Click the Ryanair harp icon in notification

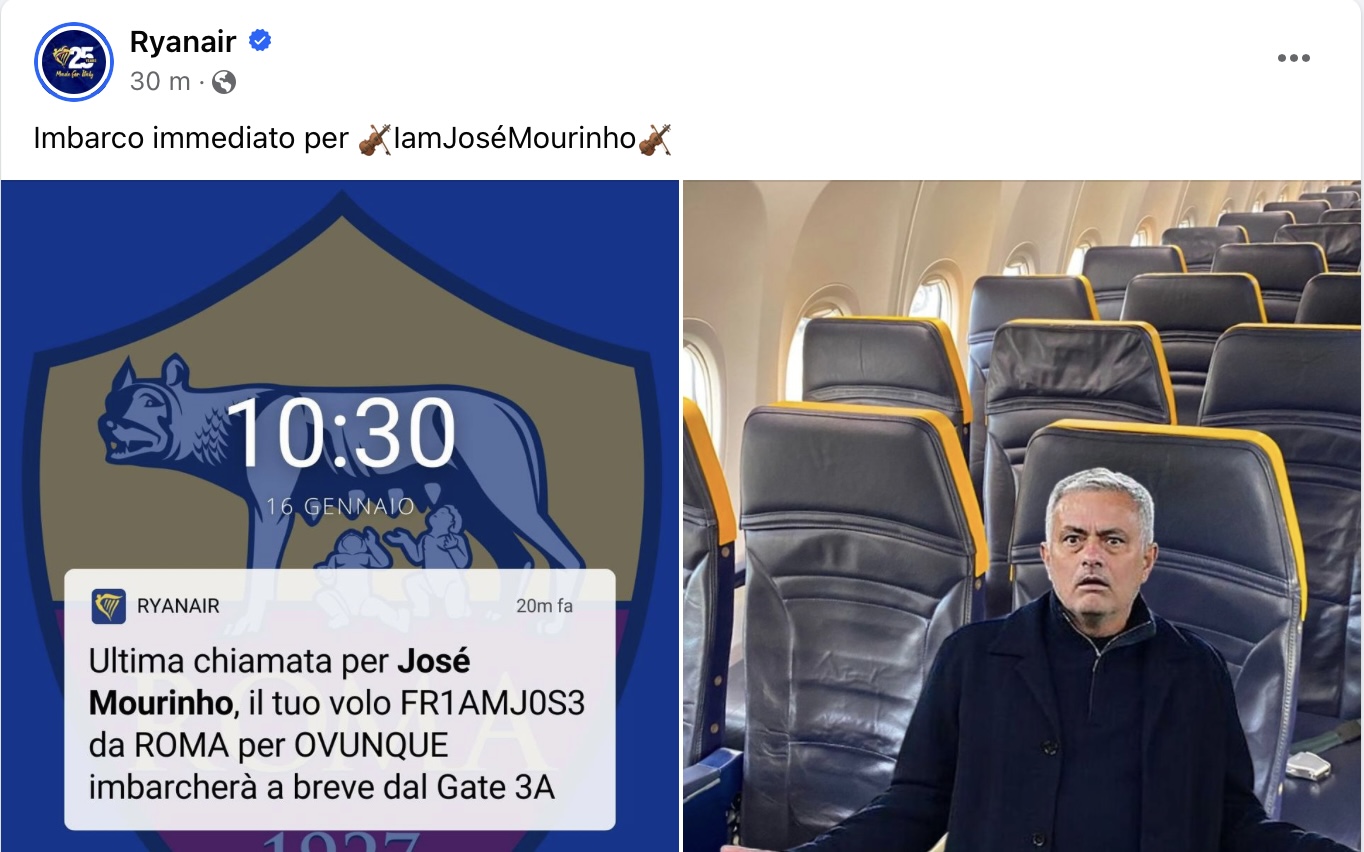point(109,606)
